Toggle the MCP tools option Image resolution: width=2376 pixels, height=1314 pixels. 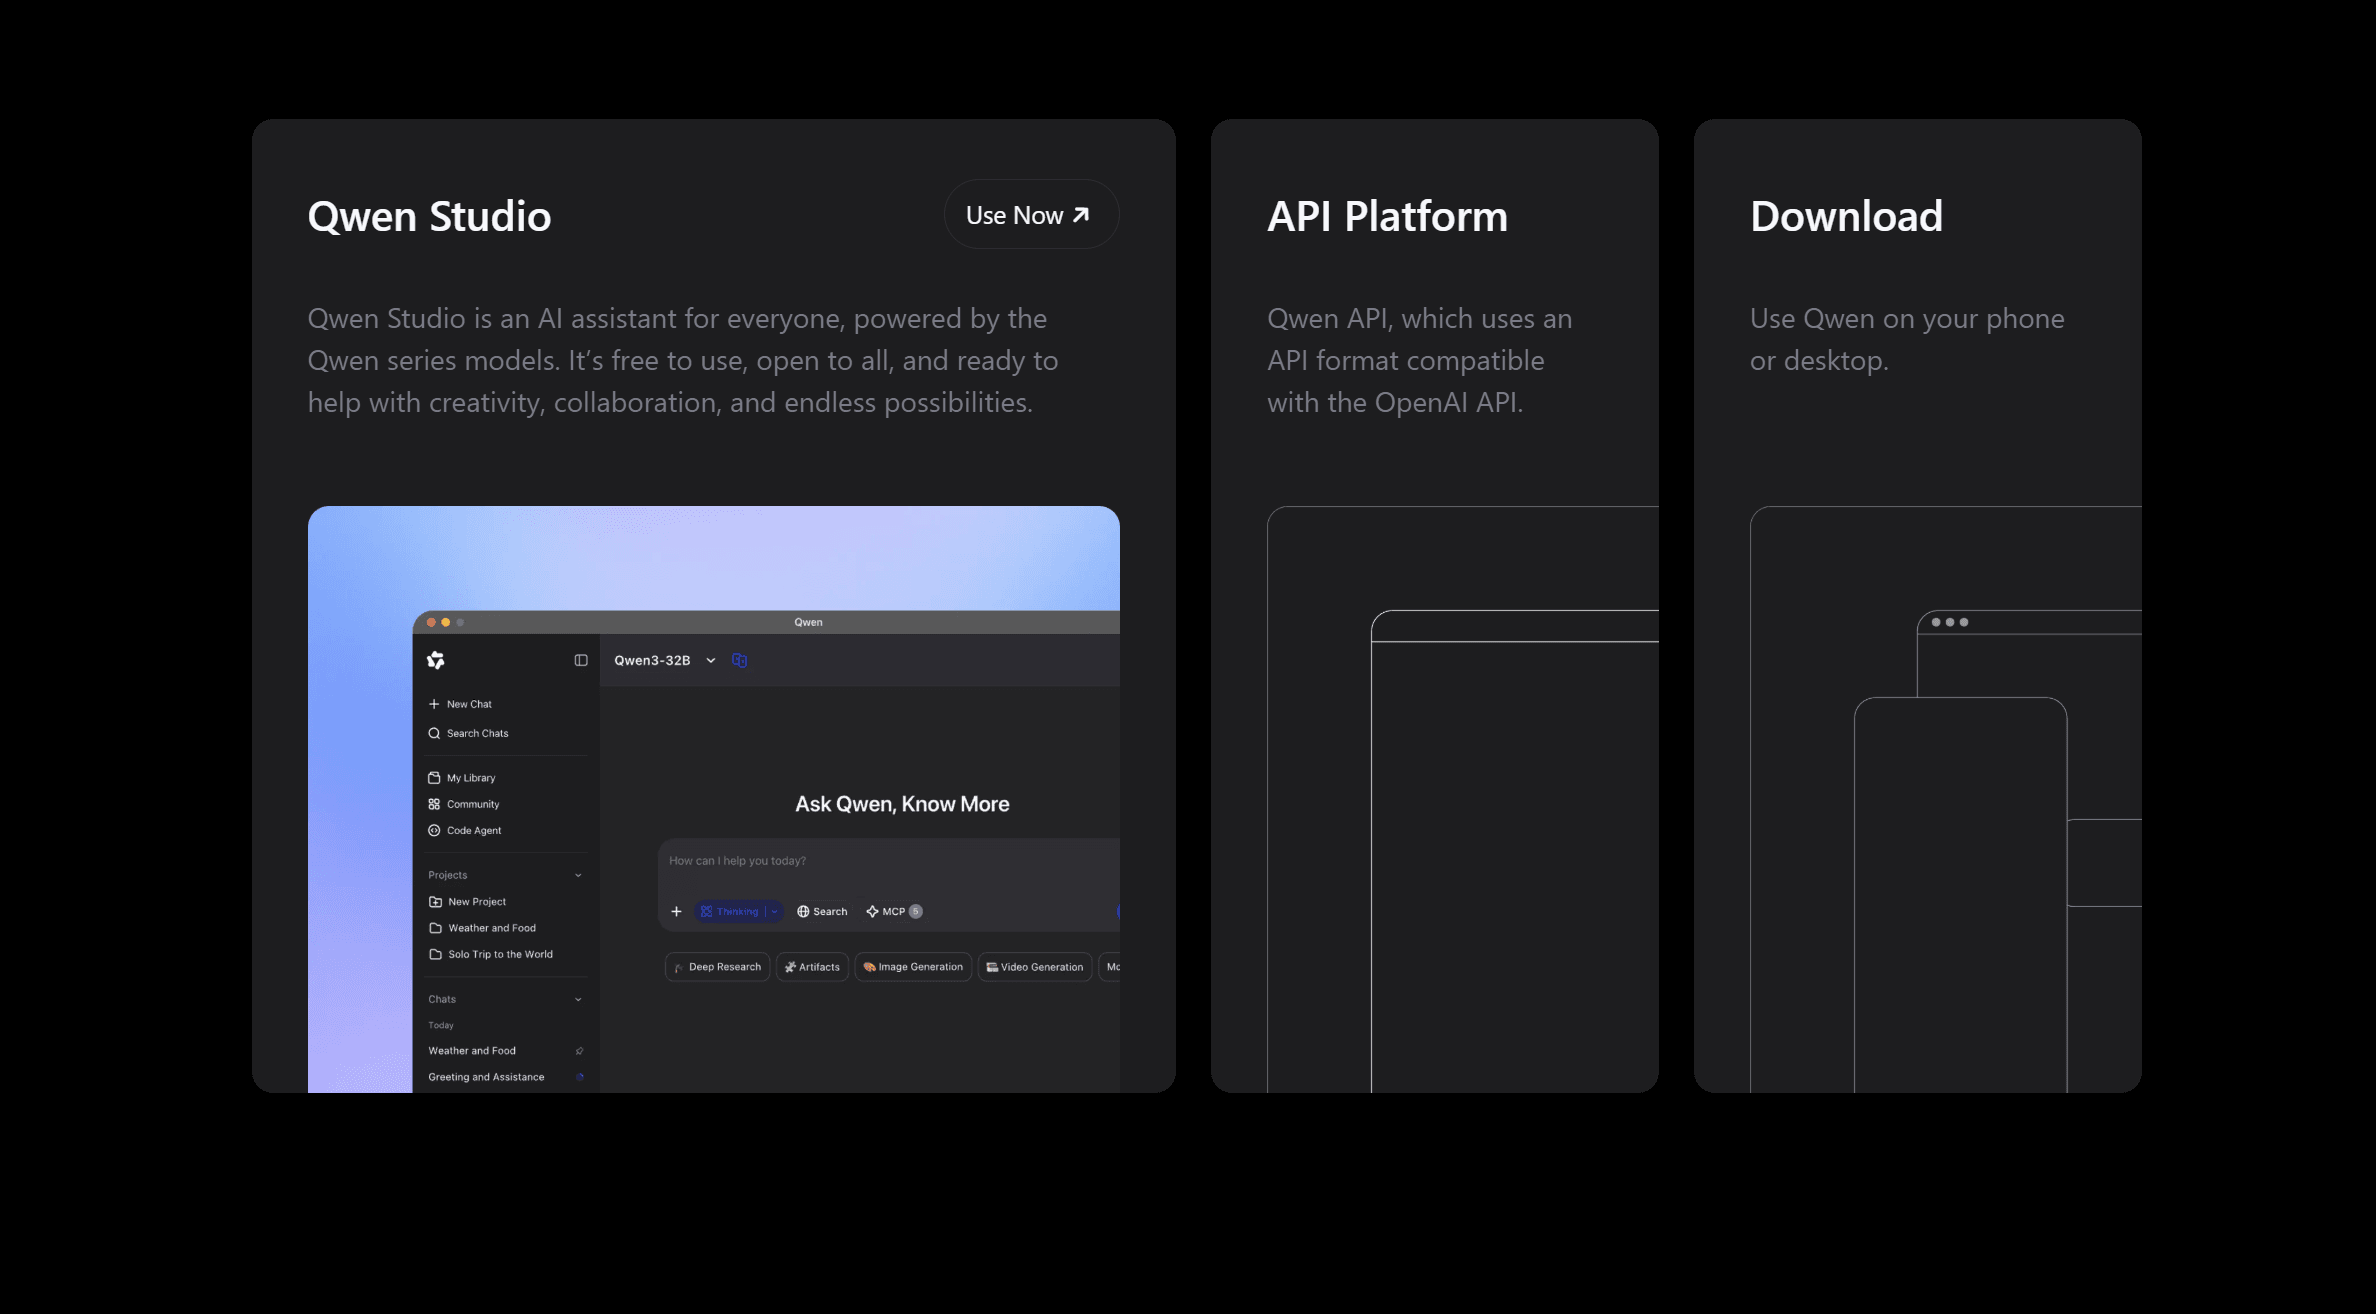[894, 911]
